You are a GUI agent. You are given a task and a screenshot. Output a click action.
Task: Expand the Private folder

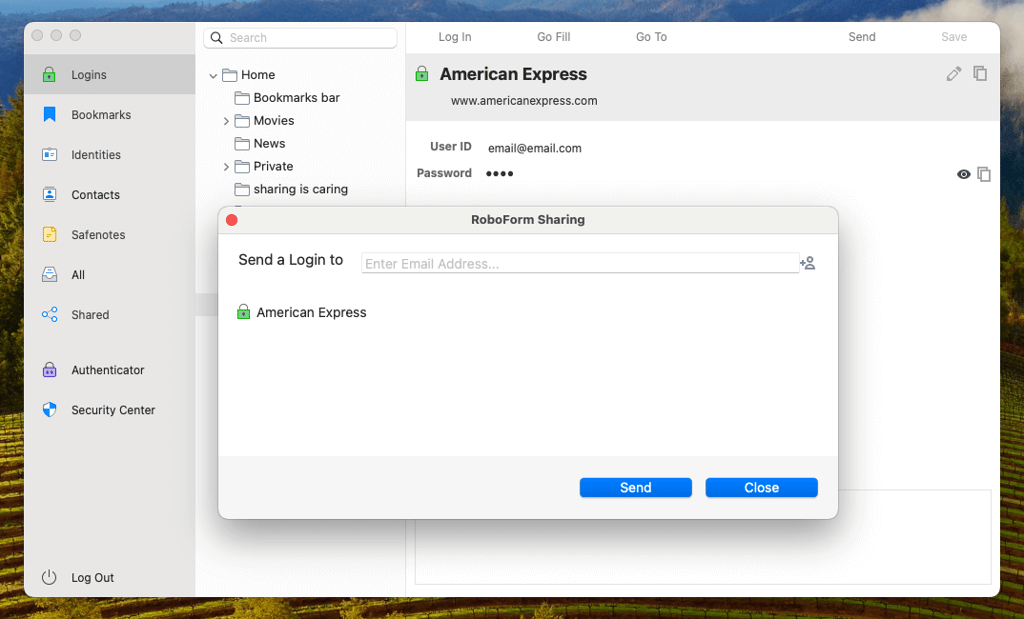point(226,167)
